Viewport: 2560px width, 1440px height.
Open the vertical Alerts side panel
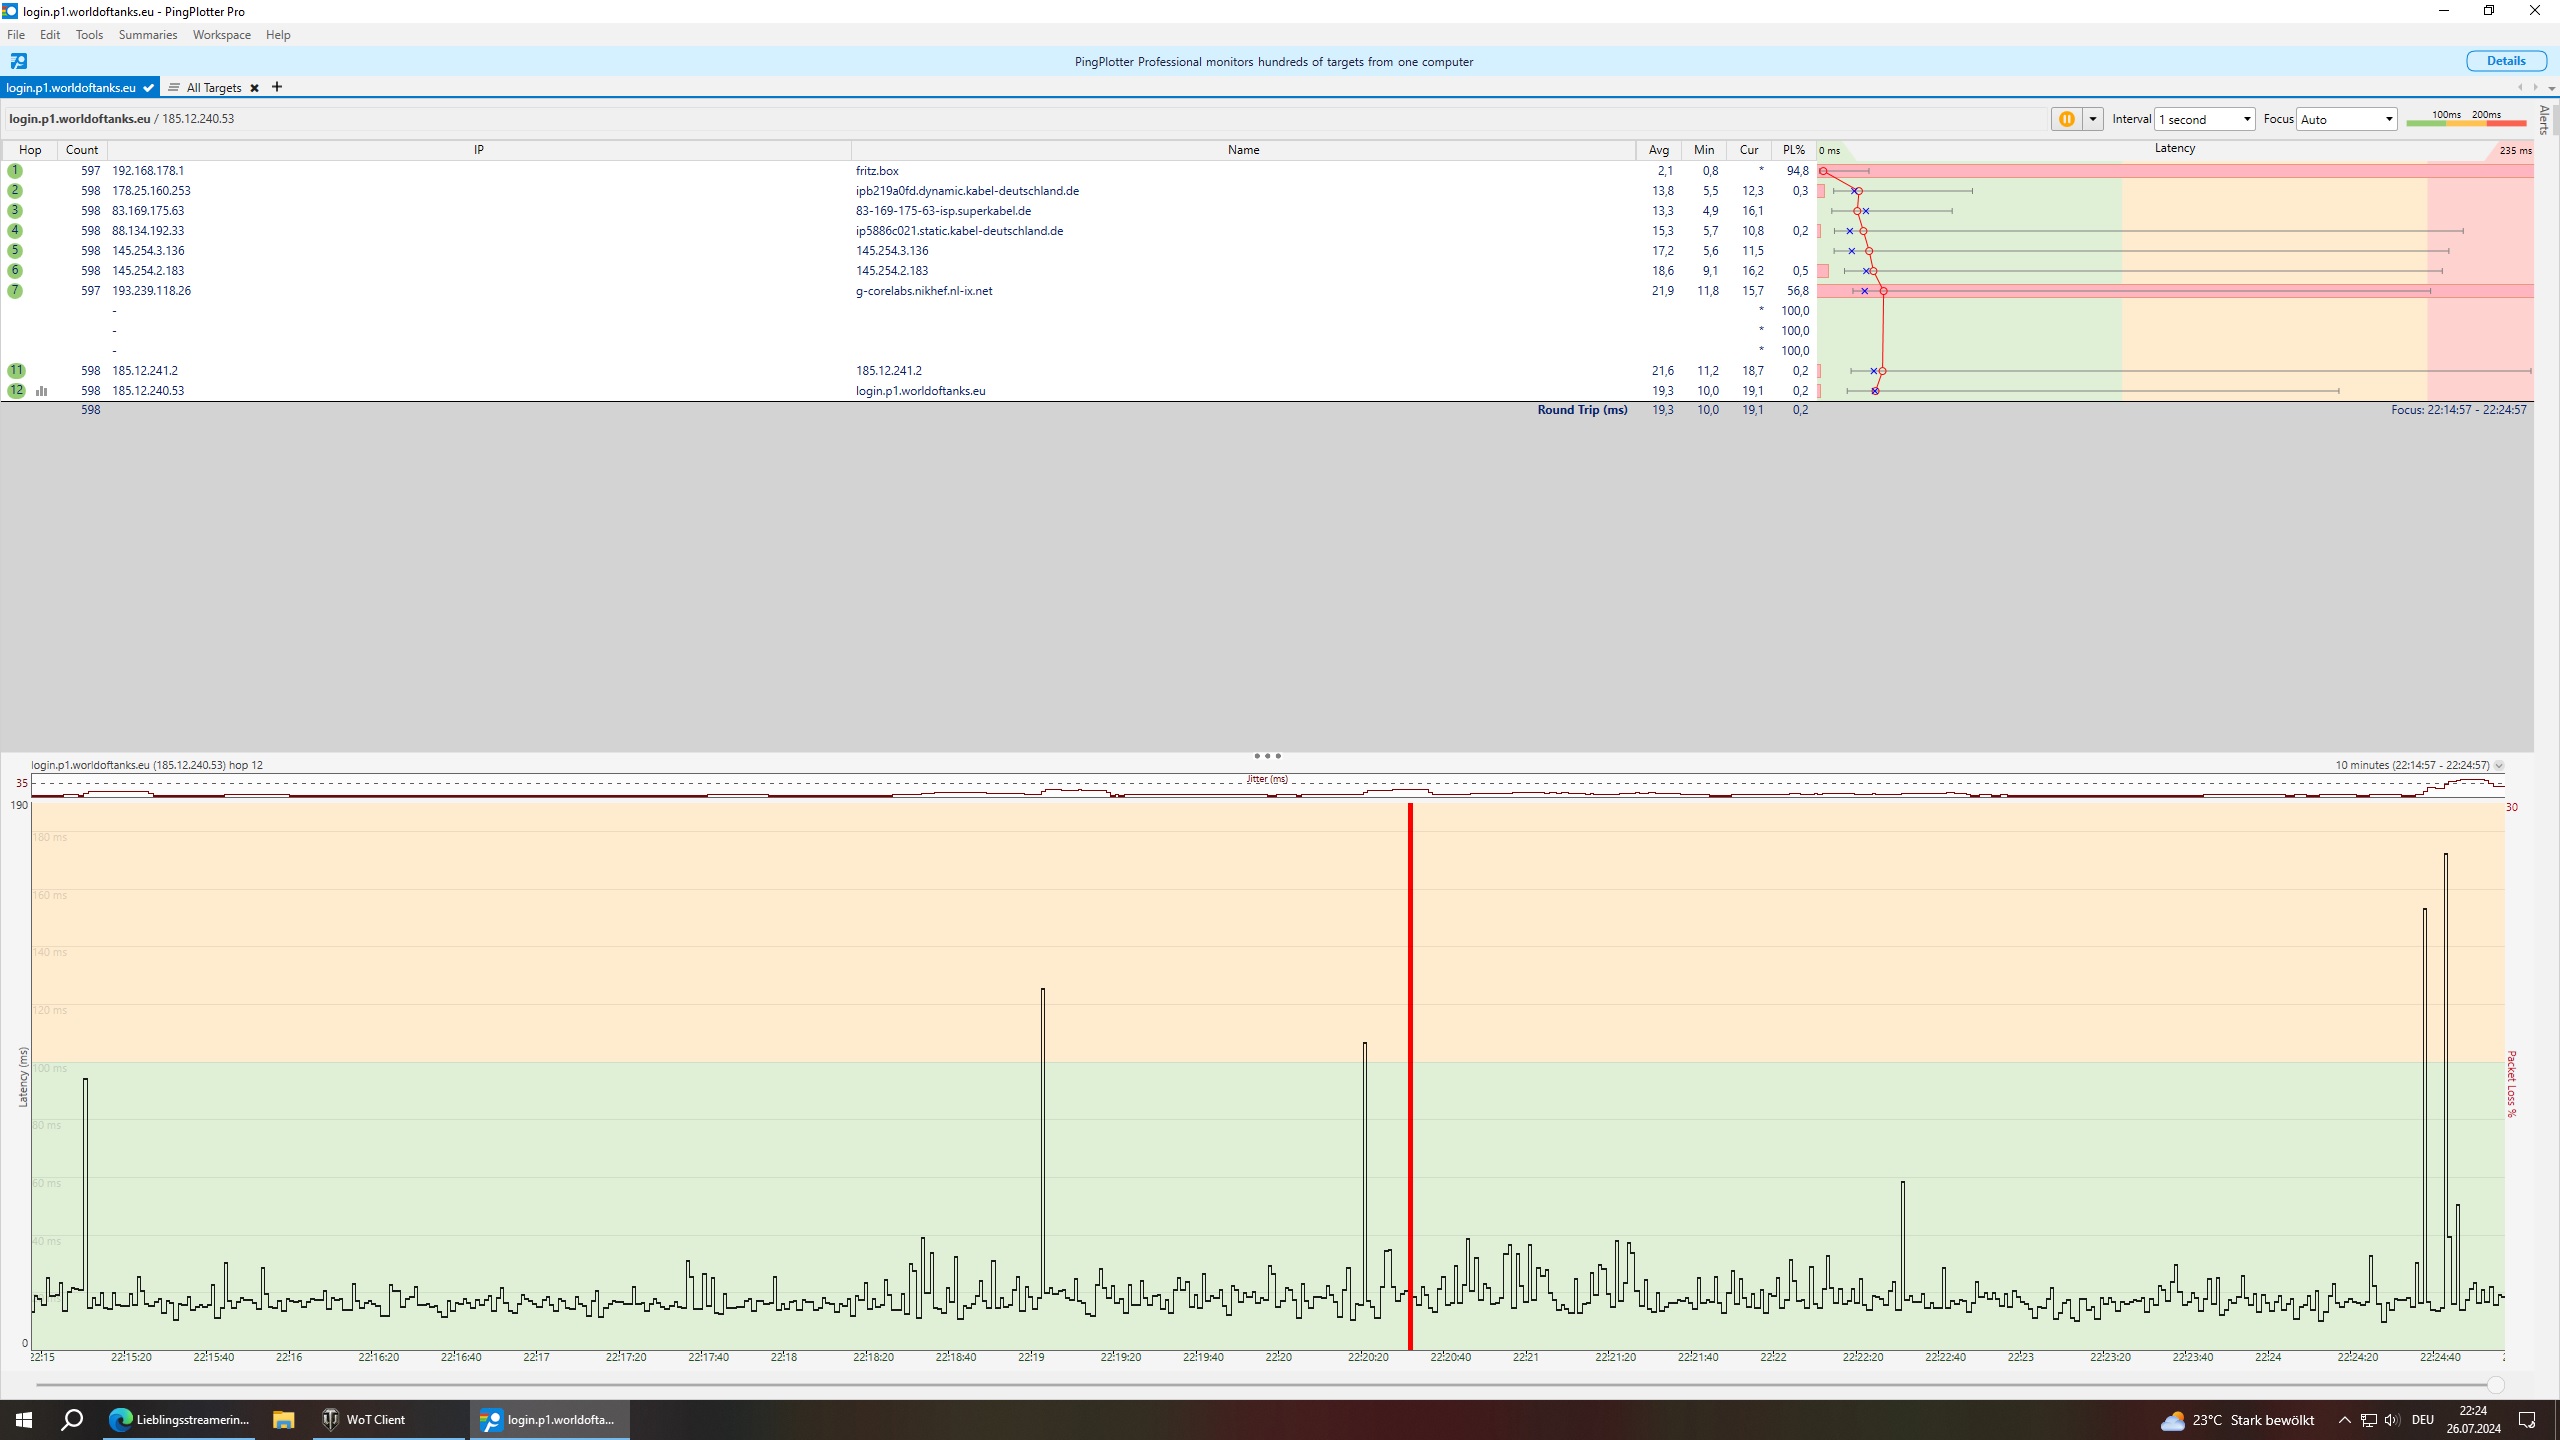[2544, 120]
